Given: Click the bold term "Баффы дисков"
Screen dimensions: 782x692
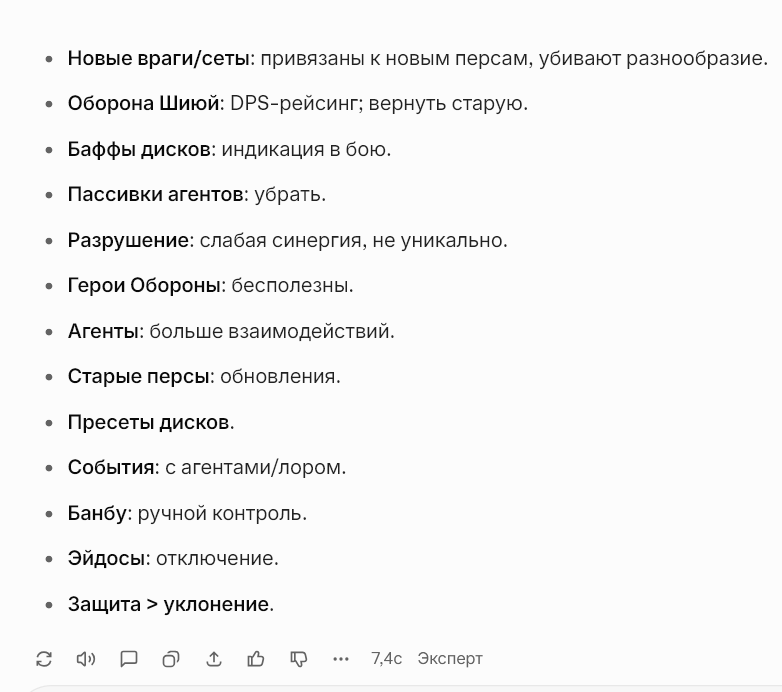Looking at the screenshot, I should (x=139, y=149).
